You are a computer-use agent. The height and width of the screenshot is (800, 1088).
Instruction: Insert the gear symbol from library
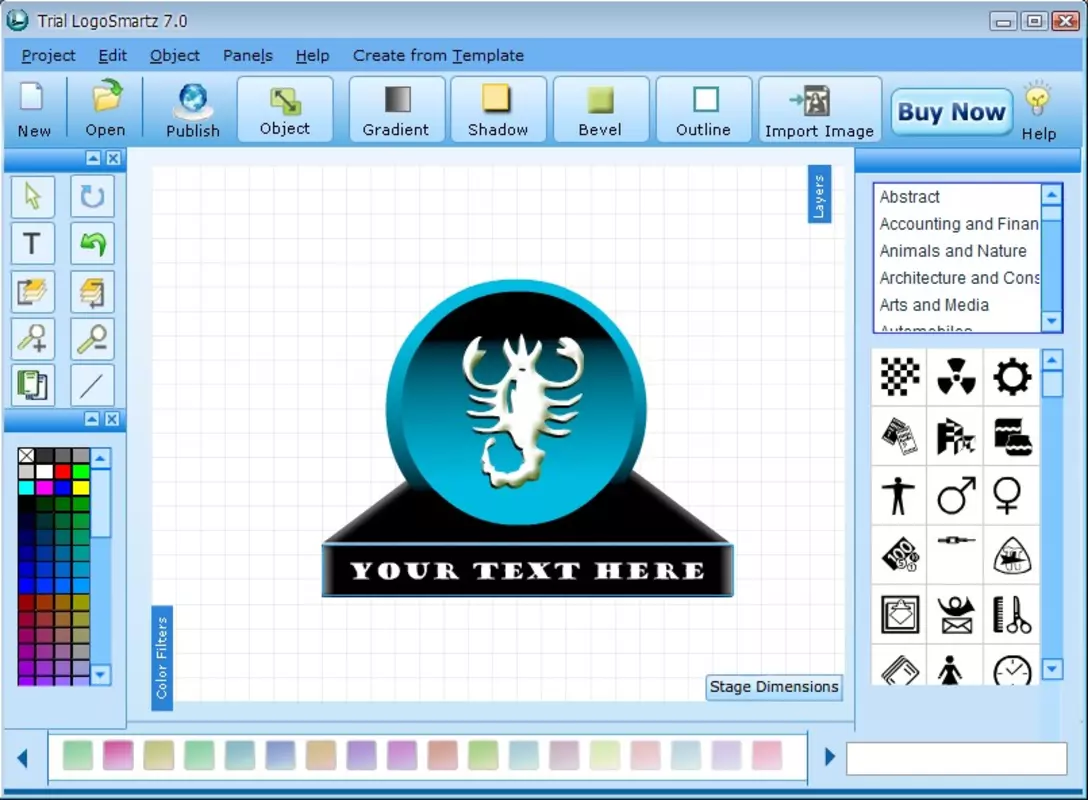1012,377
